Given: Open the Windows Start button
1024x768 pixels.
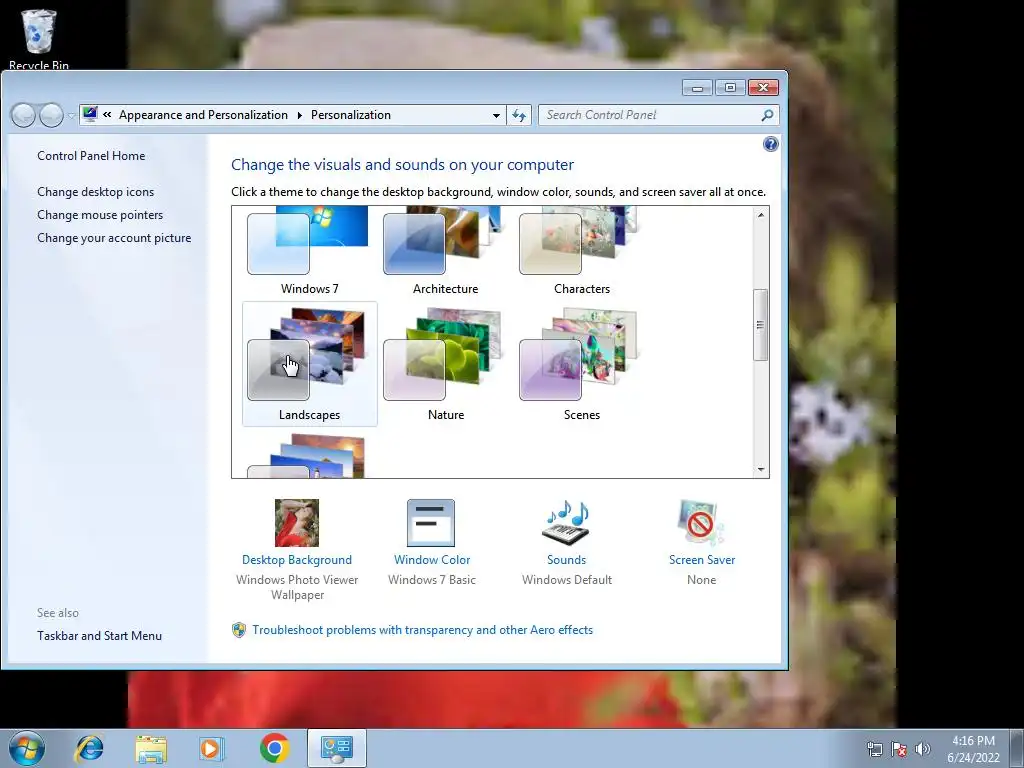Looking at the screenshot, I should pyautogui.click(x=27, y=748).
